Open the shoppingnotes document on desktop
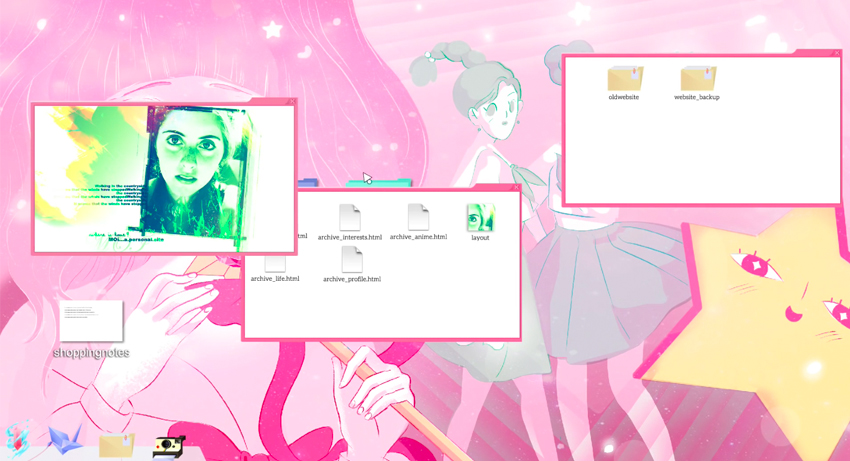The image size is (850, 461). click(91, 321)
